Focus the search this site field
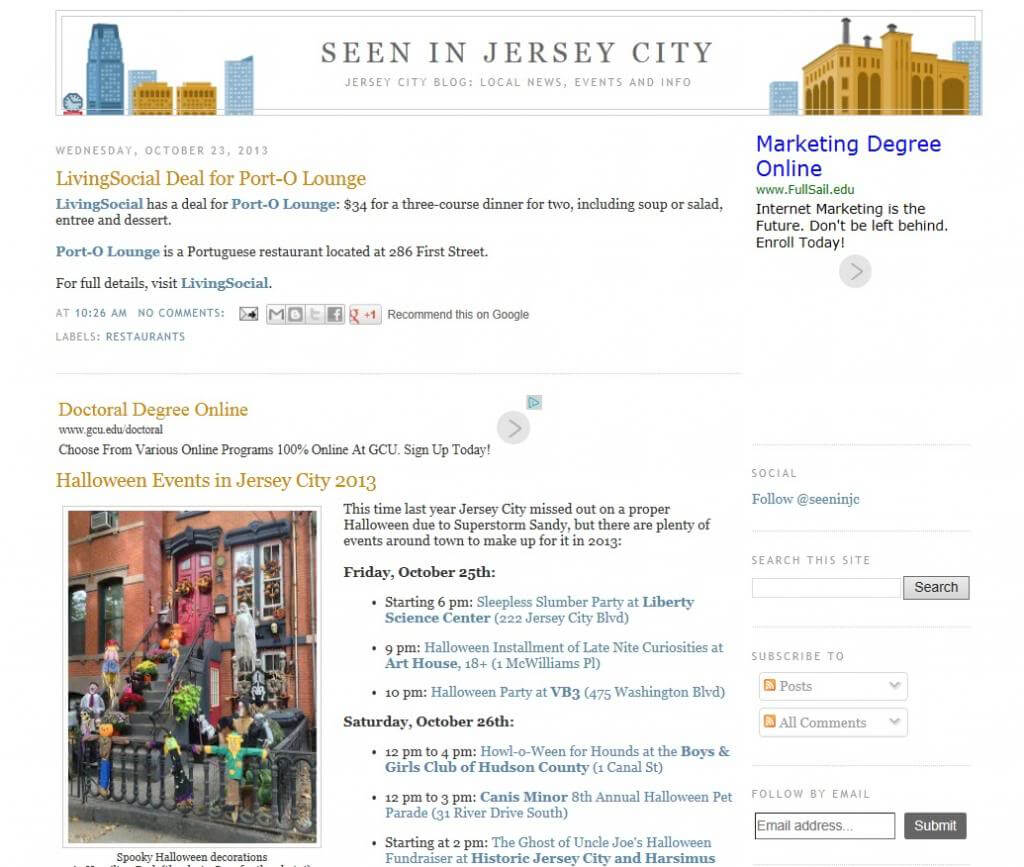1024x867 pixels. (x=826, y=588)
